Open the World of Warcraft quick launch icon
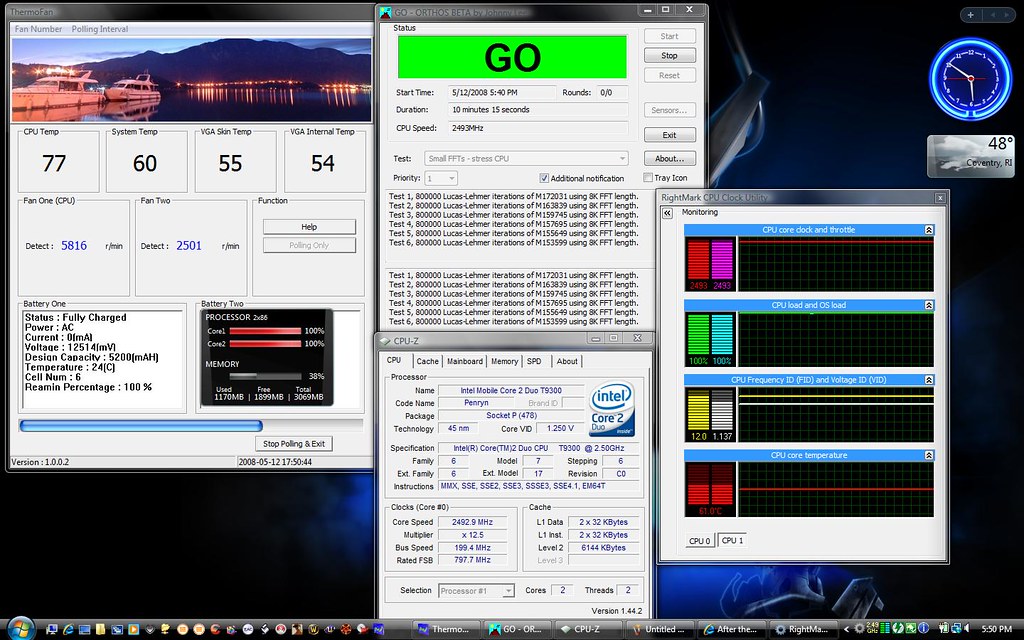Viewport: 1024px width, 640px height. click(x=313, y=629)
